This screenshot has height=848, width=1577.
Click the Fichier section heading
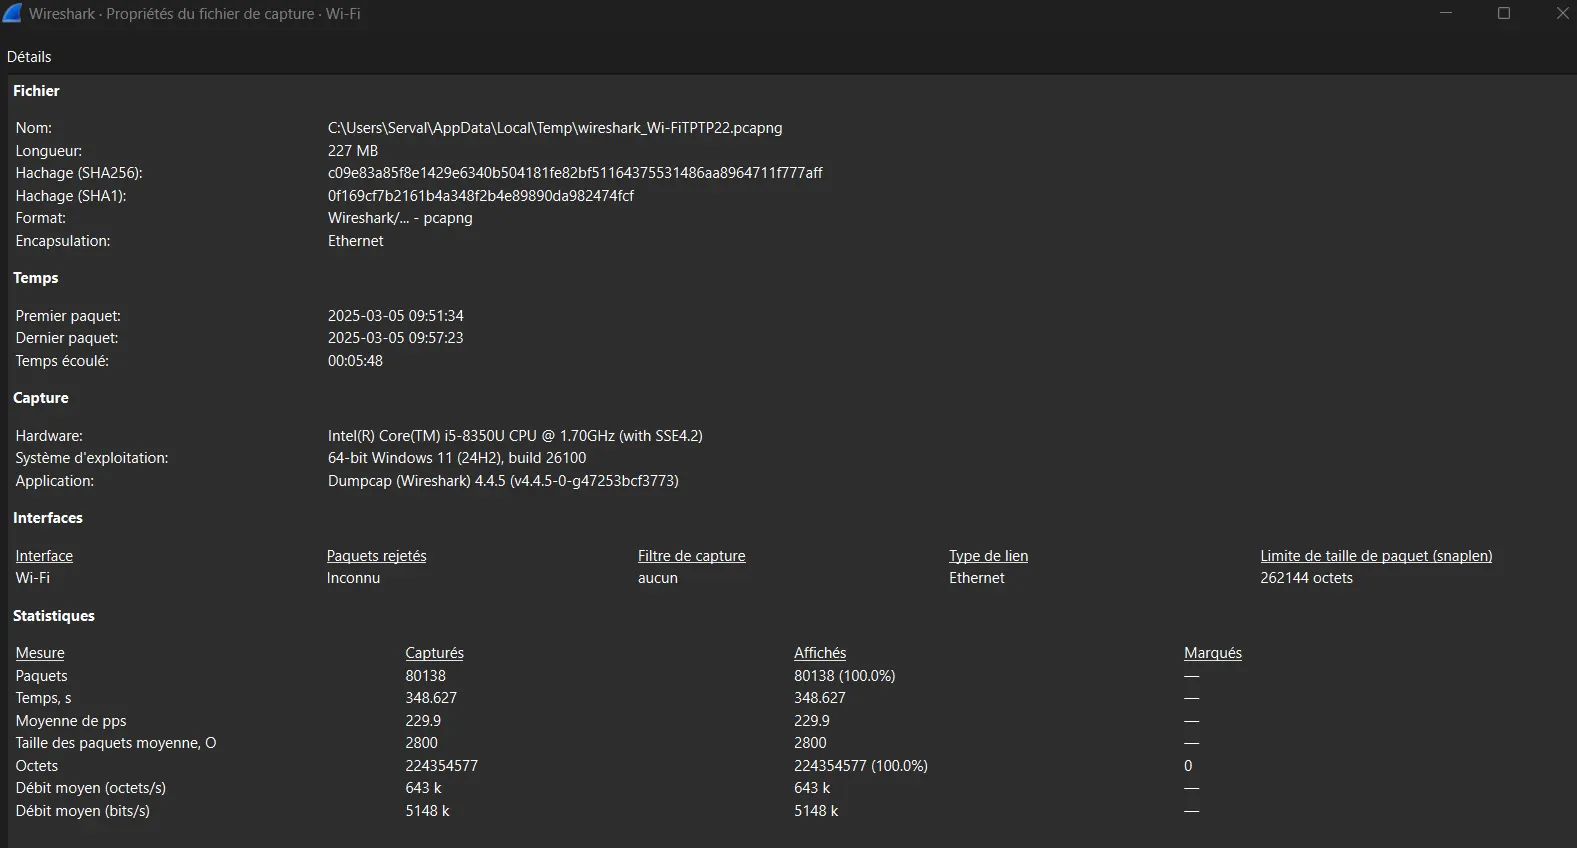point(36,91)
